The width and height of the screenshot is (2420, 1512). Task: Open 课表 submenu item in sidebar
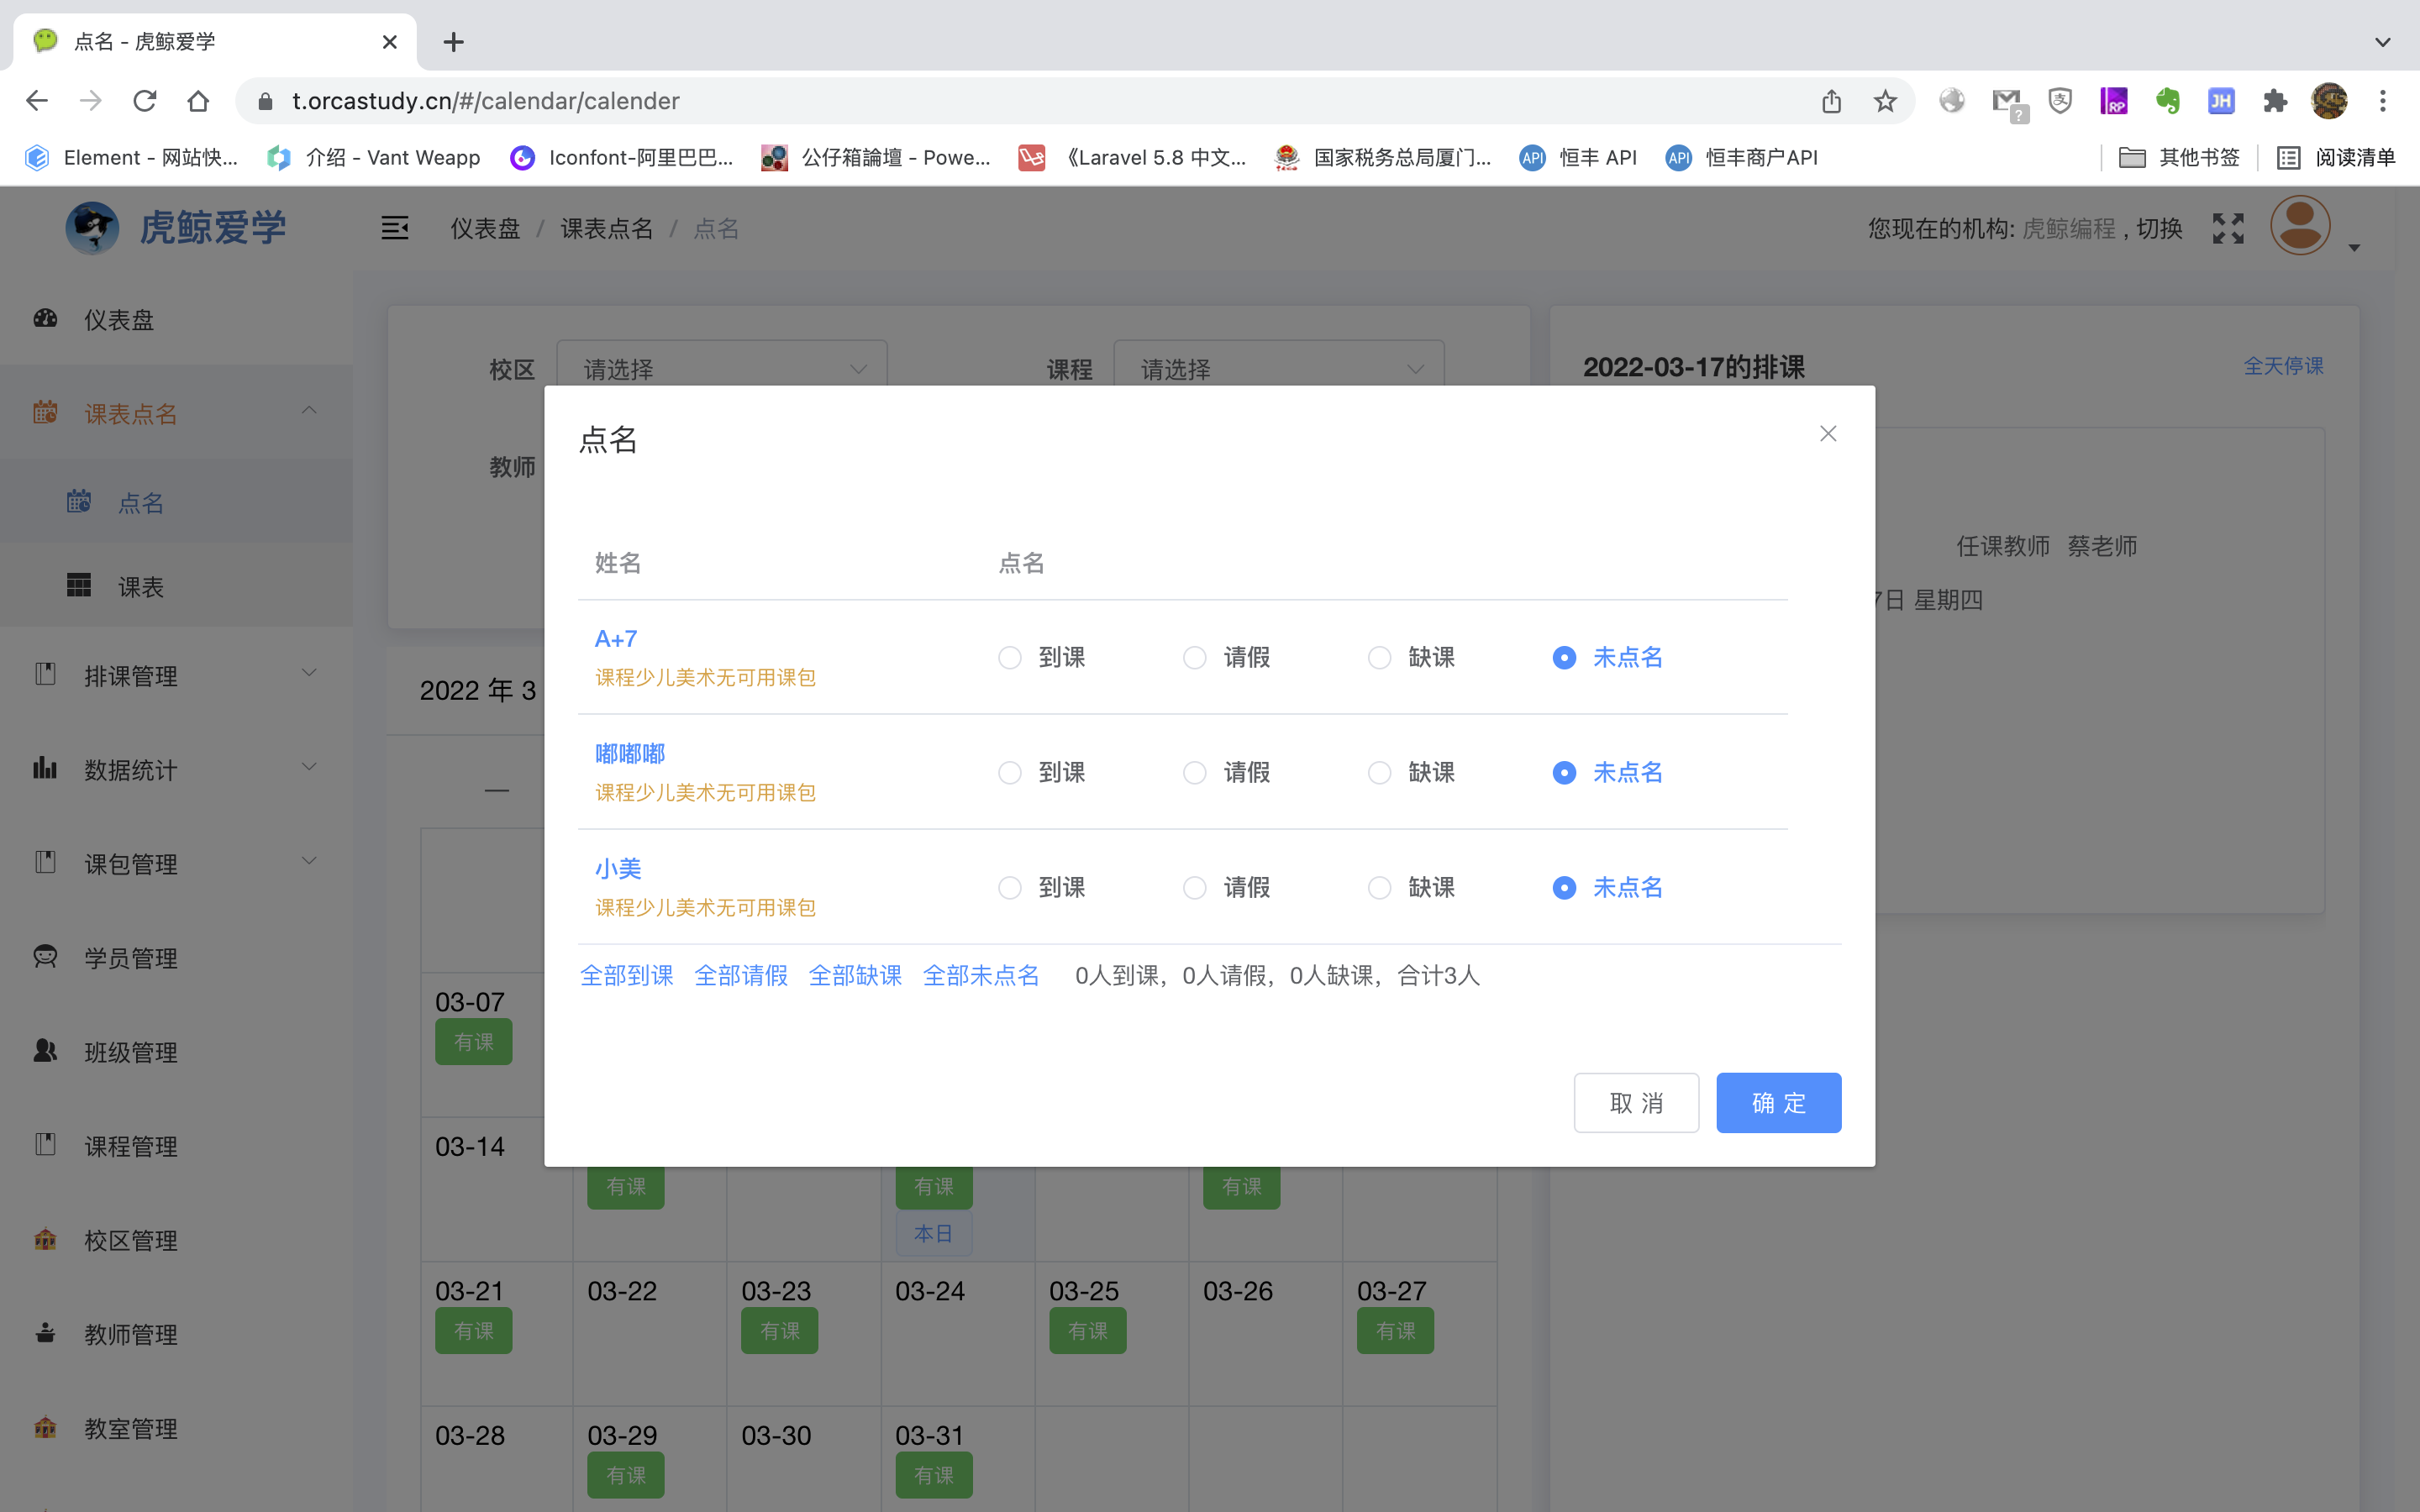(x=176, y=586)
